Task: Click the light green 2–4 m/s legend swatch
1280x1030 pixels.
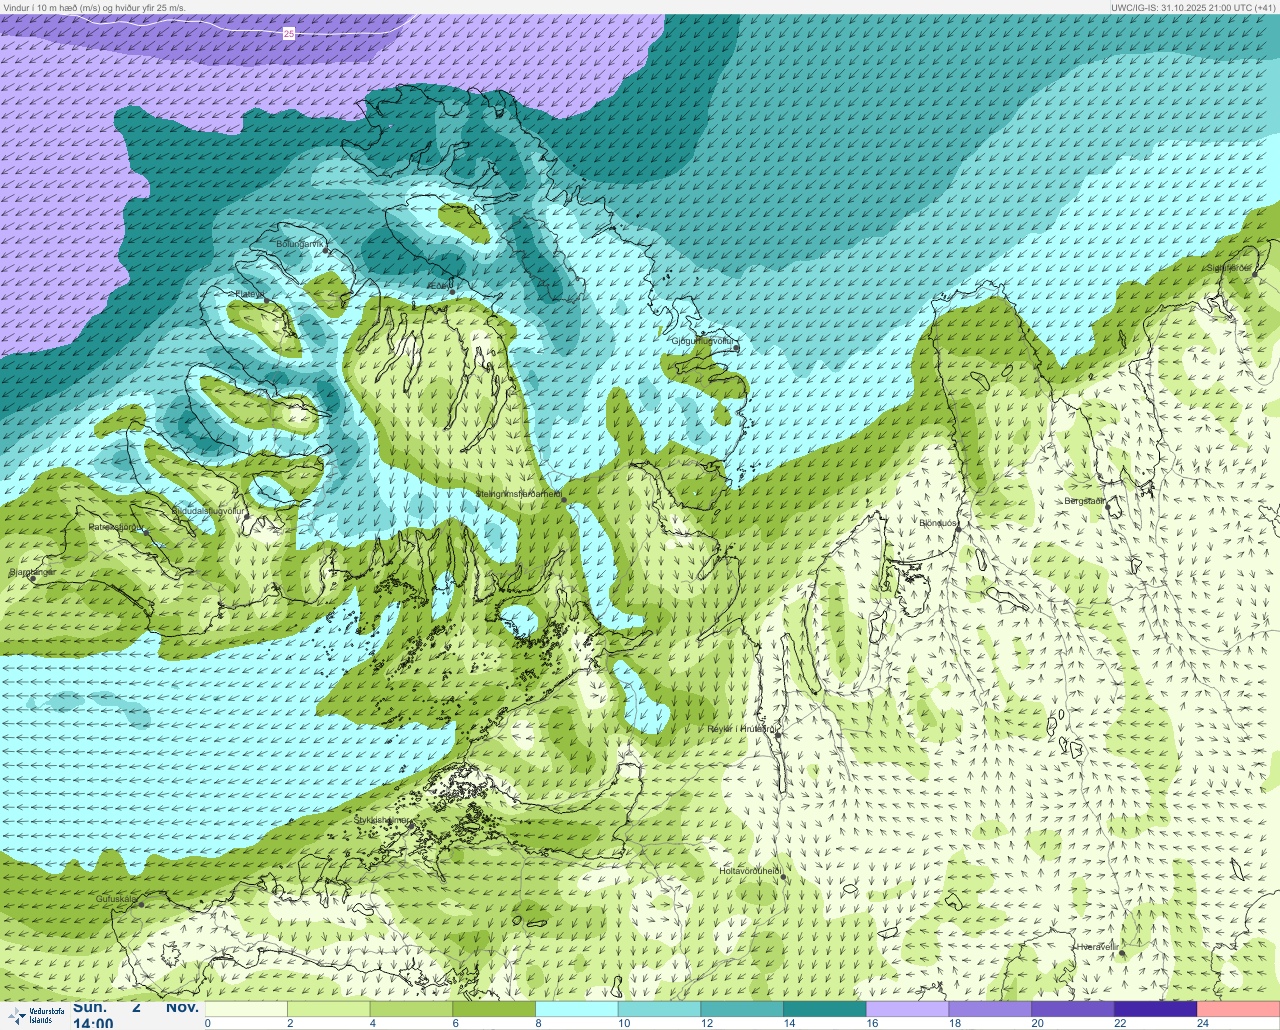Action: click(328, 1009)
